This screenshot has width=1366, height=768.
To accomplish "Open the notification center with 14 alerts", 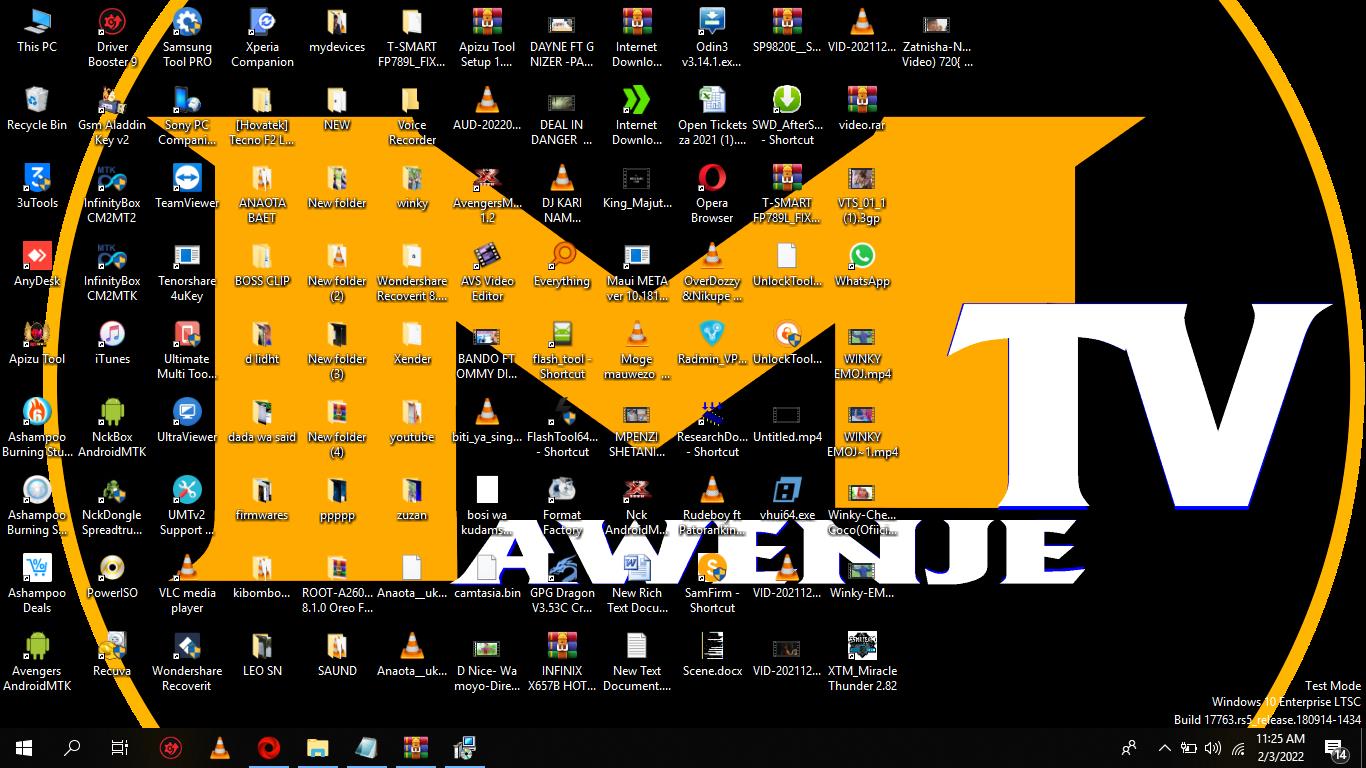I will 1335,748.
